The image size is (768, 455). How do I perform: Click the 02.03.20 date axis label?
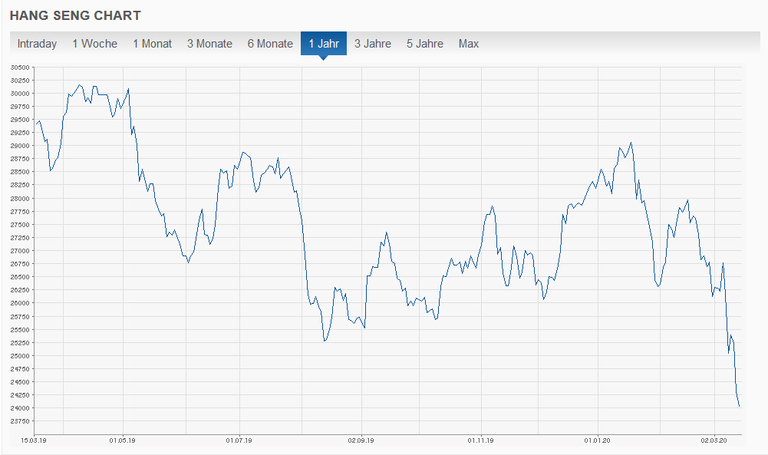tap(714, 439)
